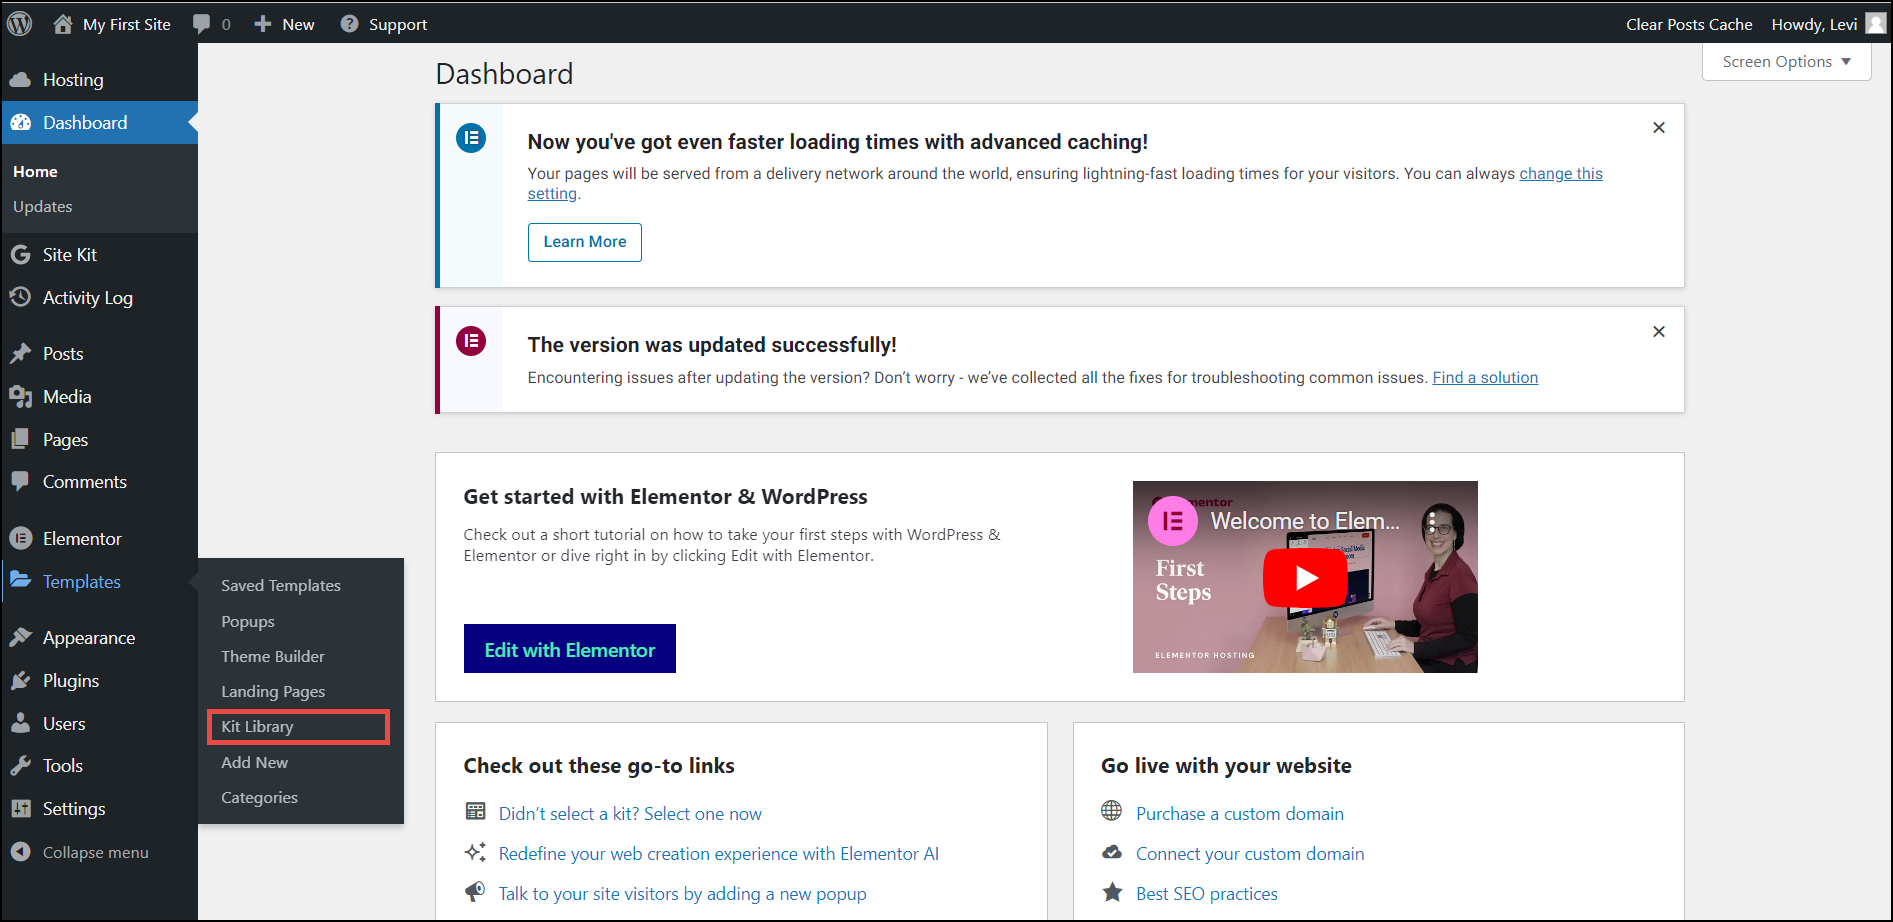Click the star icon beside Best SEO practices
Screen dimensions: 1893x922
tap(1112, 892)
